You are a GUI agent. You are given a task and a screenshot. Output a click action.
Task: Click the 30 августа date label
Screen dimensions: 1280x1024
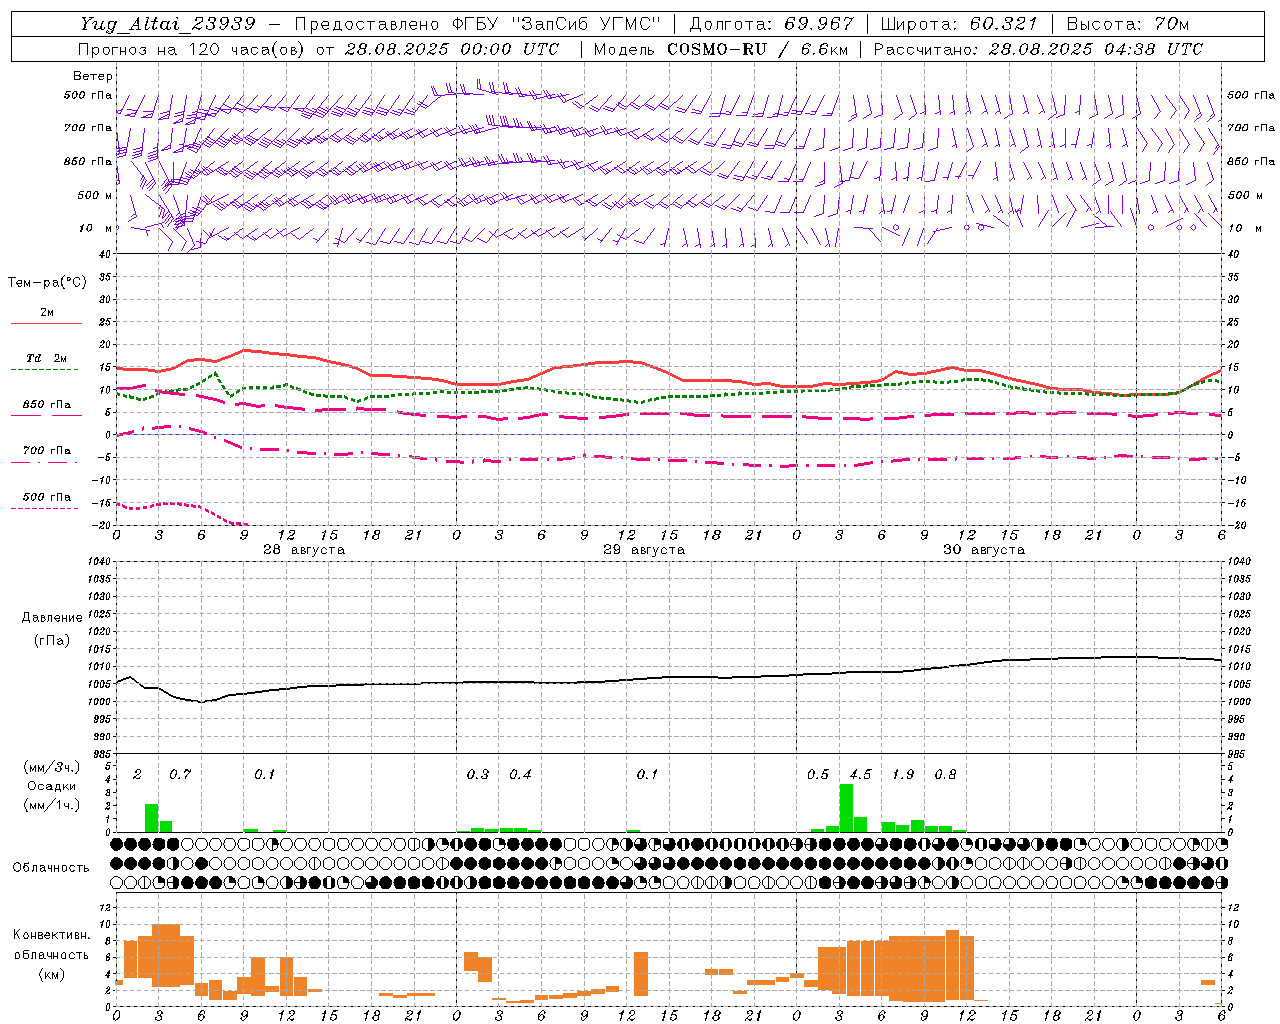coord(984,550)
